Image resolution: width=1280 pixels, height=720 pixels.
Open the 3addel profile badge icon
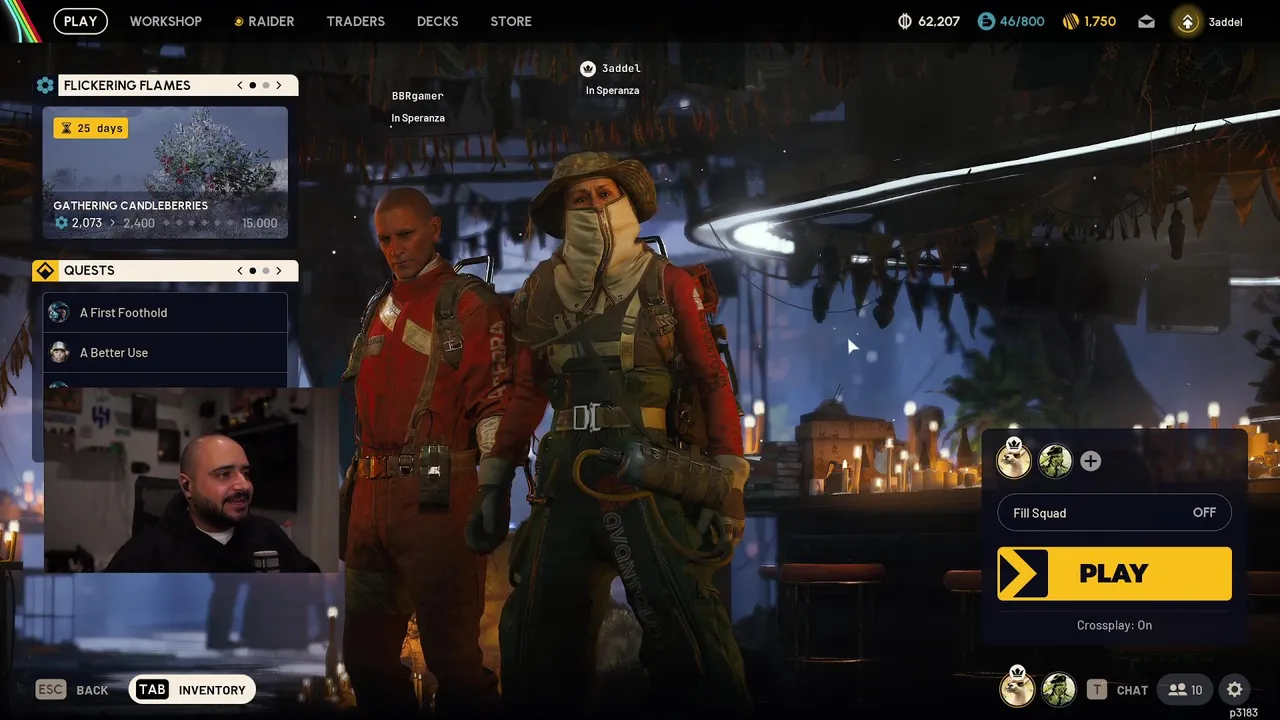coord(1187,22)
